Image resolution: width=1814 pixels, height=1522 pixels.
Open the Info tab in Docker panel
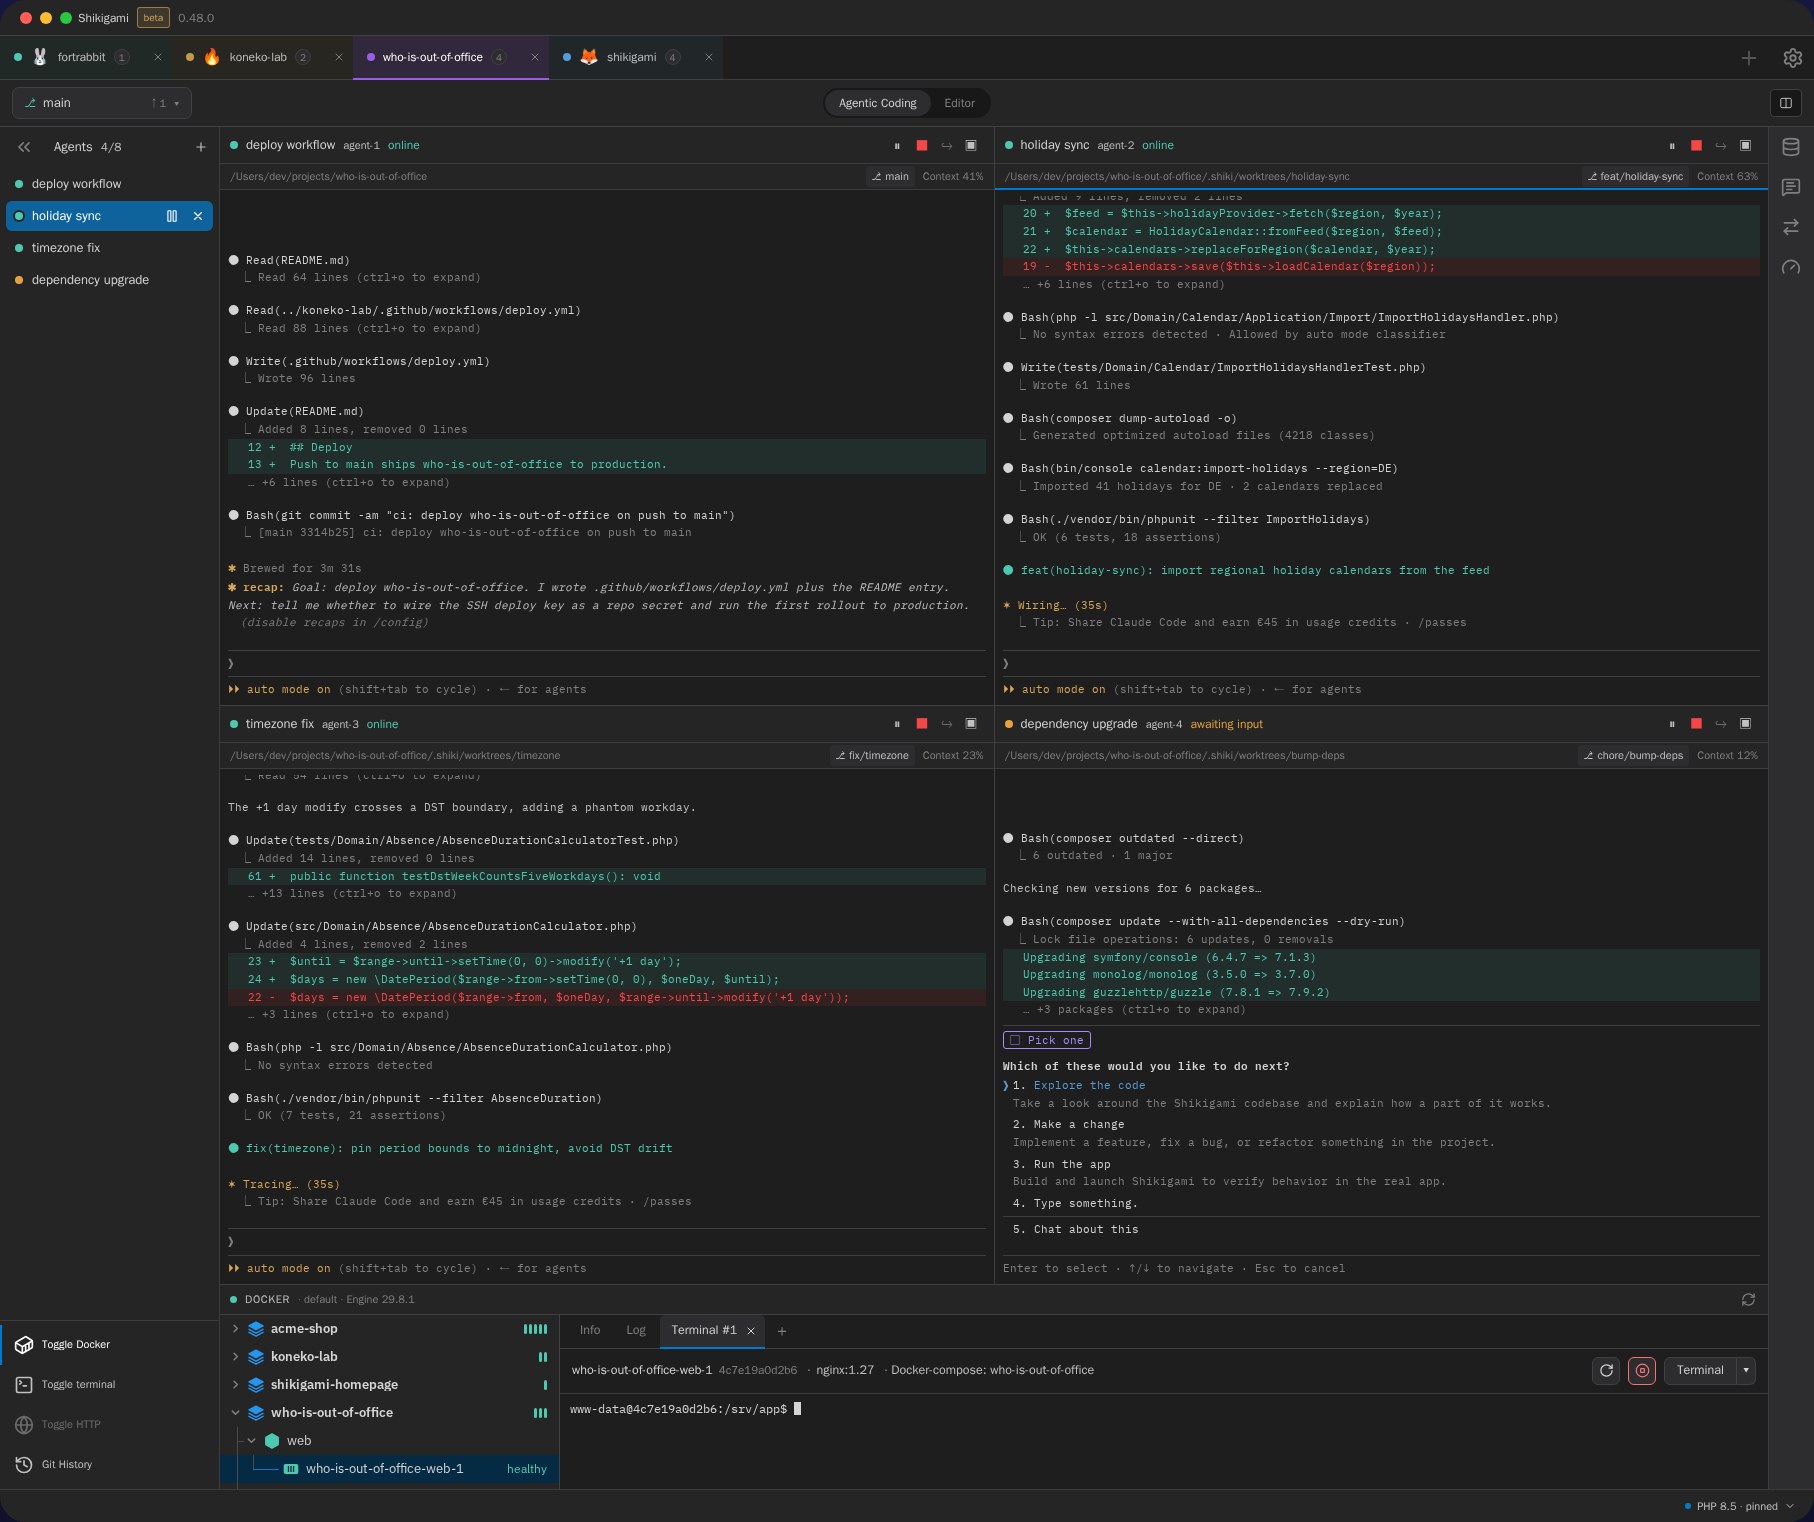pos(590,1331)
